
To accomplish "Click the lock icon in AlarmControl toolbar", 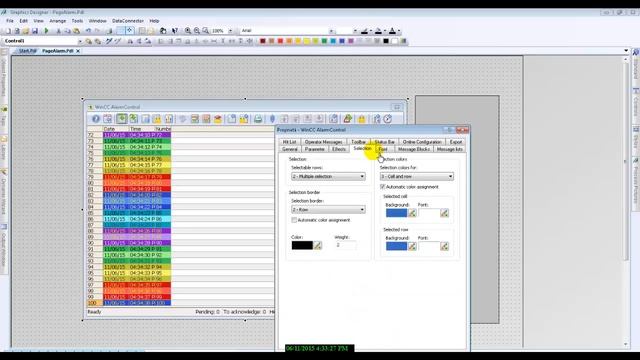I will click(x=361, y=119).
